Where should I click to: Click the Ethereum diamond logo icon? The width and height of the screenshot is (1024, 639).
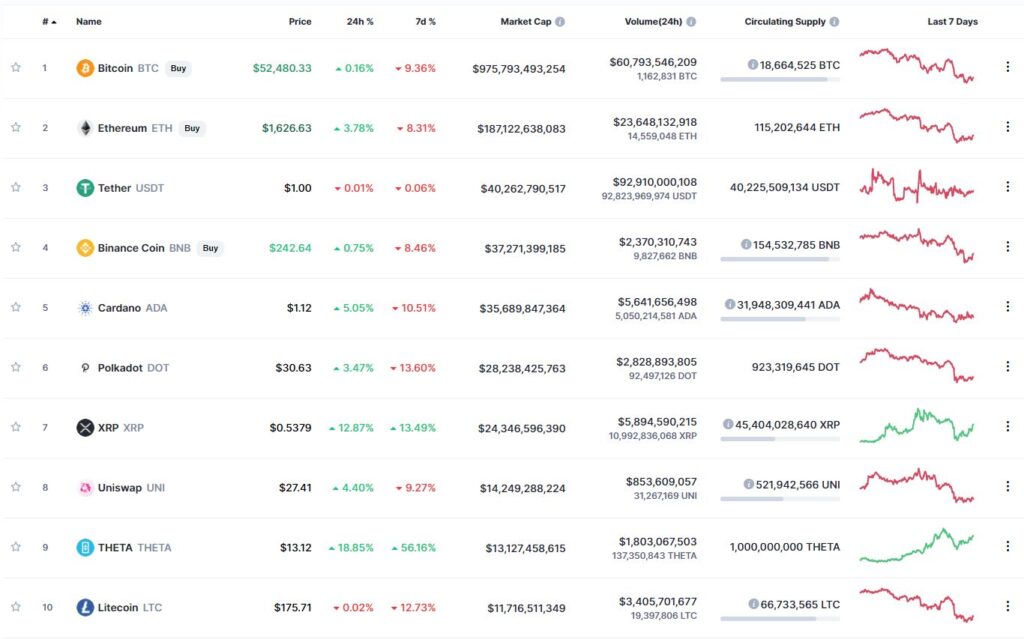tap(85, 128)
